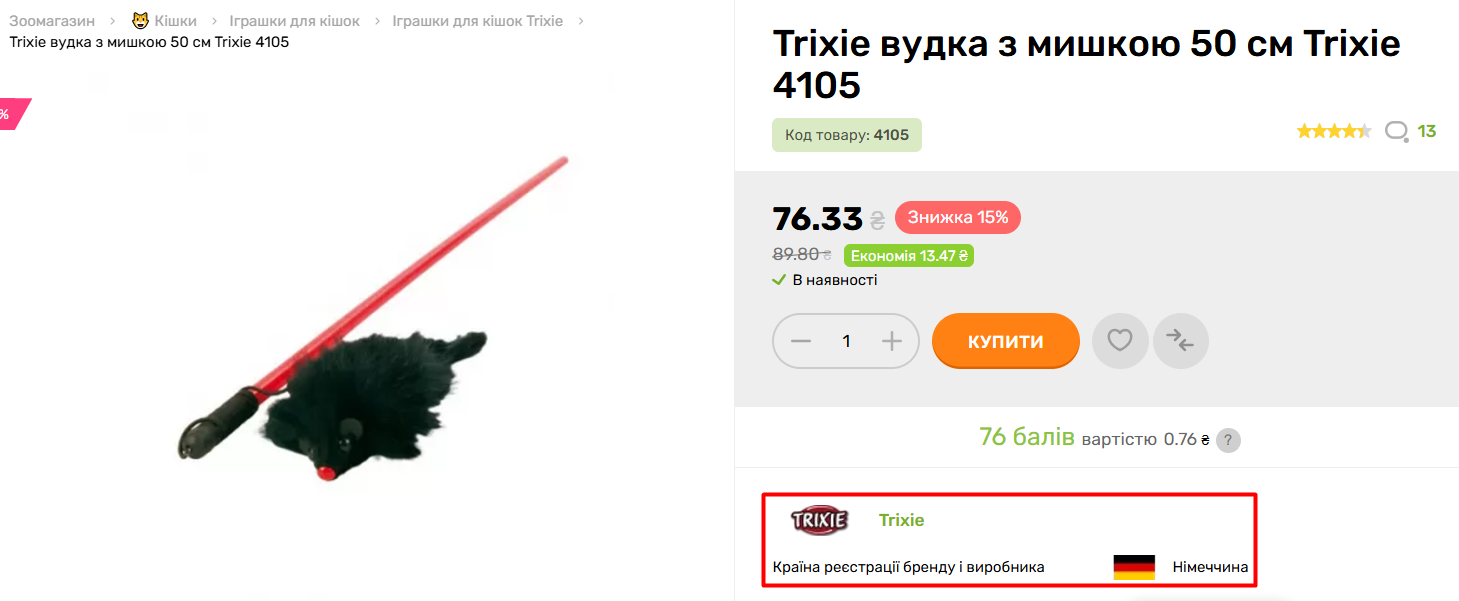This screenshot has height=601, width=1459.
Task: Decrease quantity with minus button
Action: [x=801, y=341]
